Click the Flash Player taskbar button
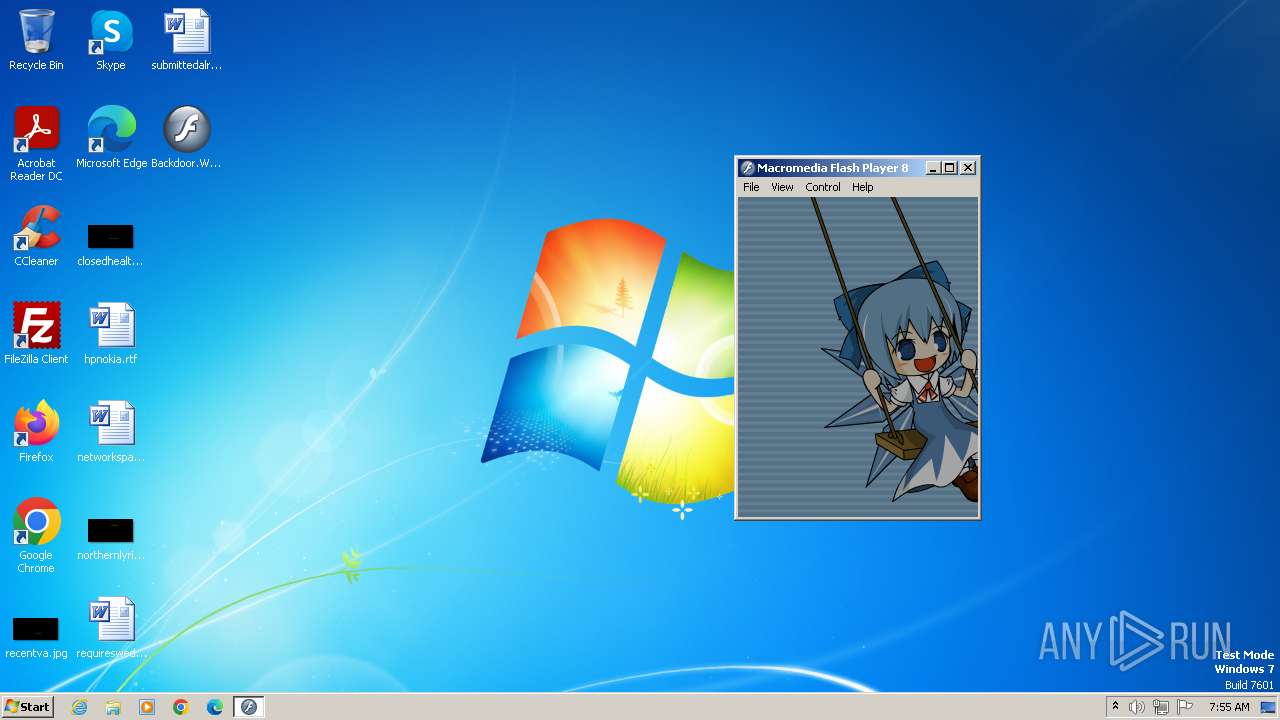The image size is (1280, 720). point(249,707)
